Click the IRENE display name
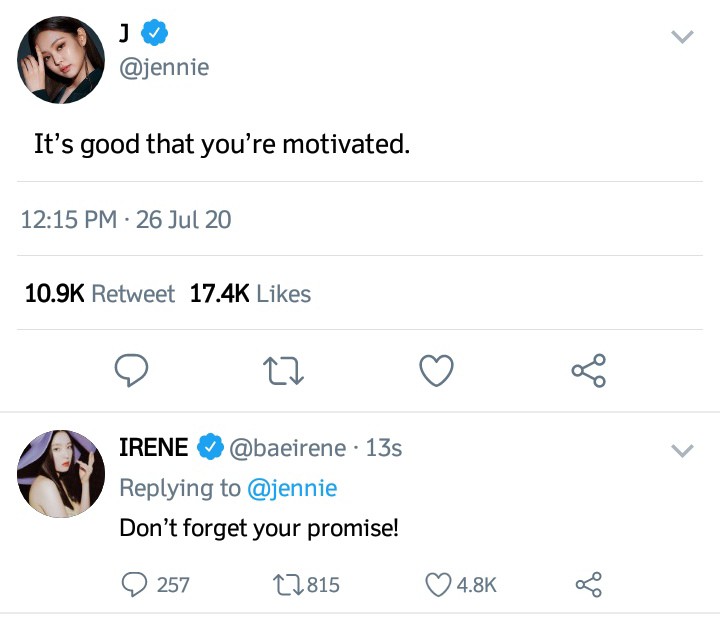Screen dimensions: 720x624 pyautogui.click(x=153, y=448)
